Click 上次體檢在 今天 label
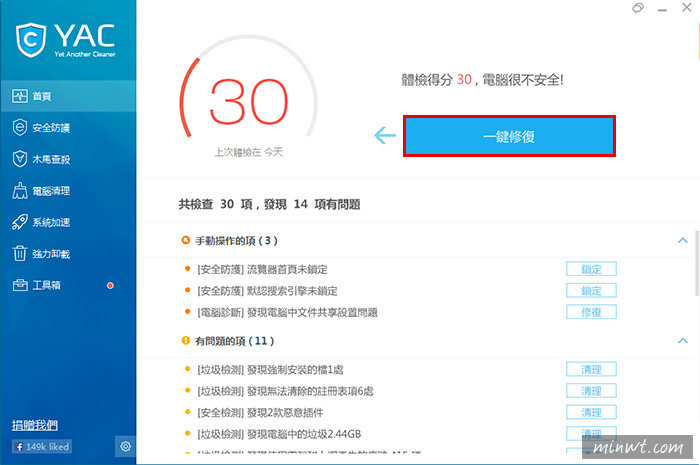The image size is (700, 465). pos(249,152)
